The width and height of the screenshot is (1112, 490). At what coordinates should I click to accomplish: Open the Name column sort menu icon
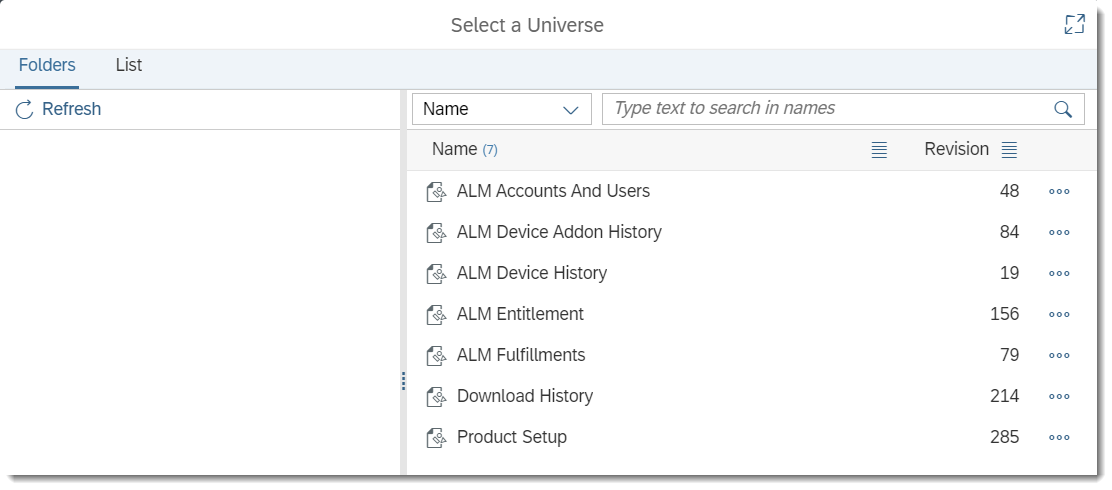coord(879,150)
